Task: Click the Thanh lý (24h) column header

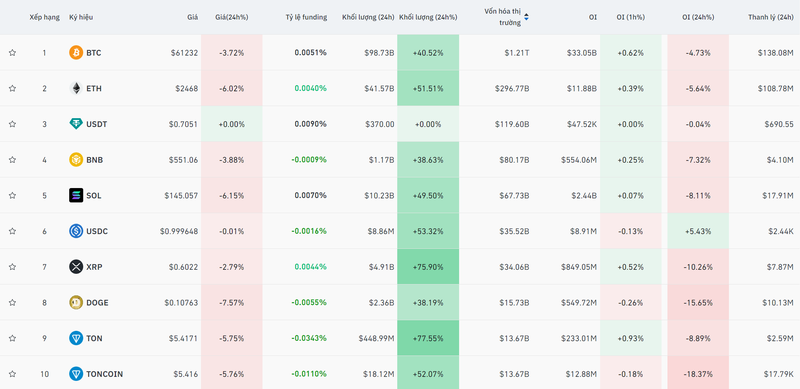Action: point(771,17)
